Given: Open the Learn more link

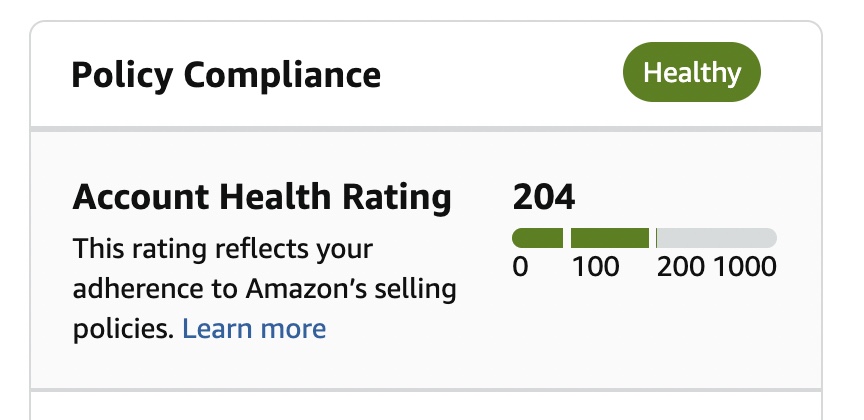Looking at the screenshot, I should (x=254, y=328).
